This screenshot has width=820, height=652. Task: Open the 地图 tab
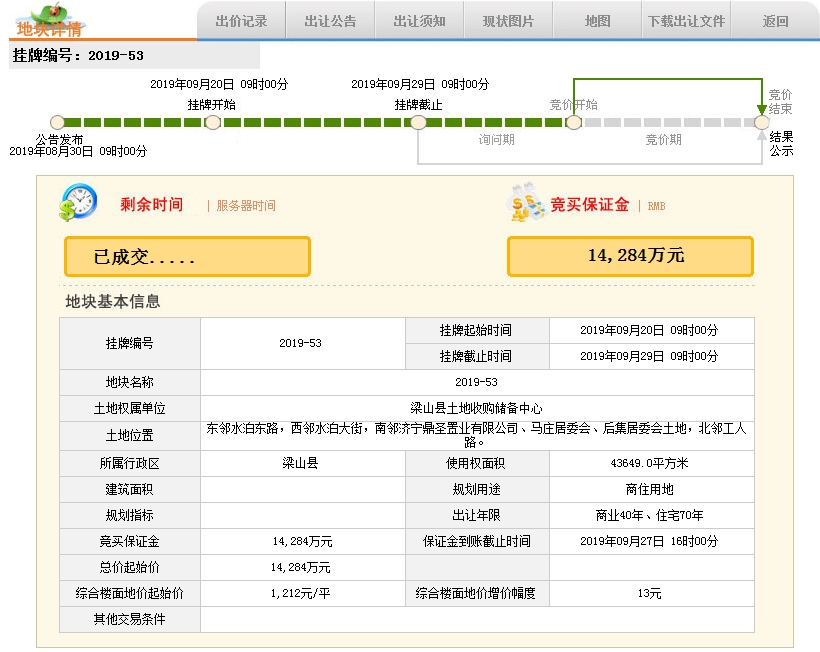597,21
